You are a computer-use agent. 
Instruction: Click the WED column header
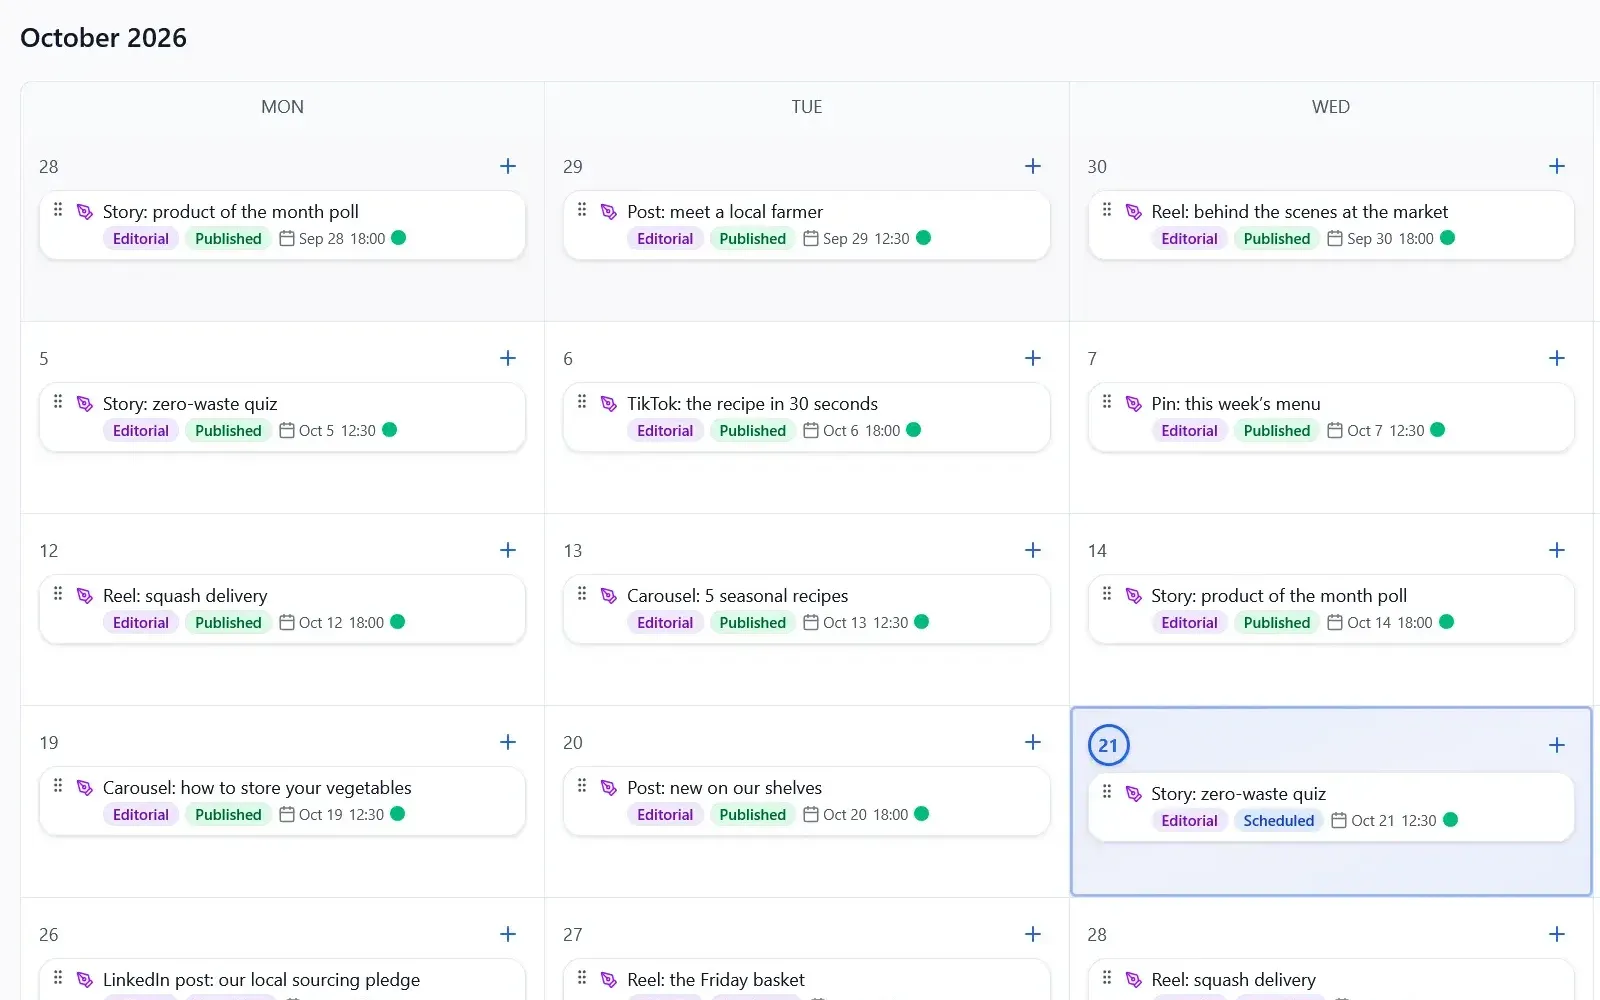click(x=1331, y=107)
